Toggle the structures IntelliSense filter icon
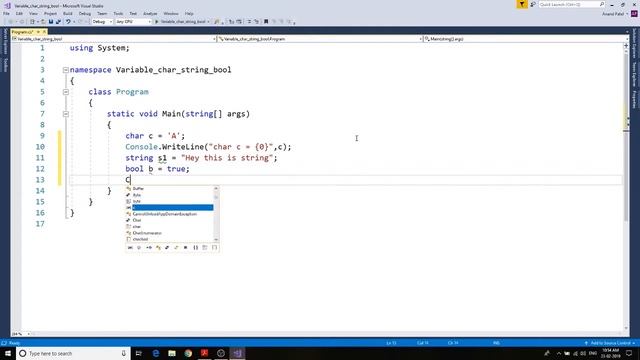Viewport: 640px width, 360px height. (167, 248)
